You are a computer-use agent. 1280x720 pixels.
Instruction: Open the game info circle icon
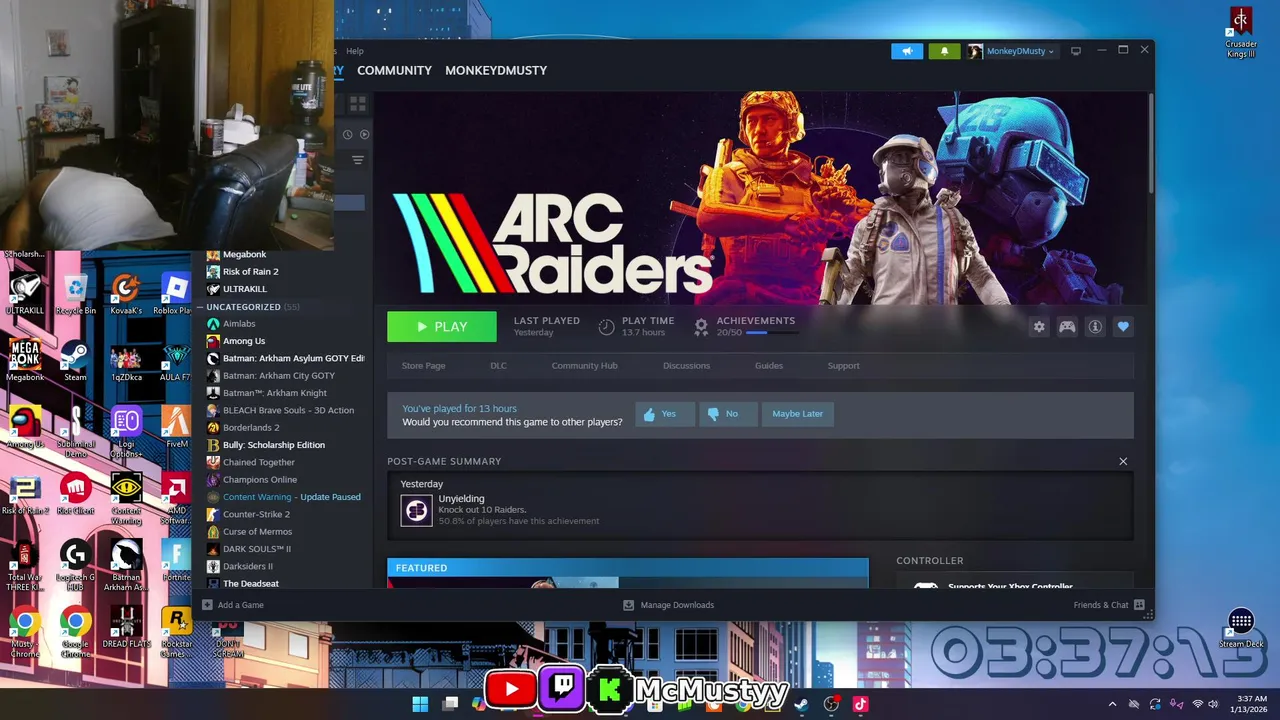click(x=1095, y=327)
